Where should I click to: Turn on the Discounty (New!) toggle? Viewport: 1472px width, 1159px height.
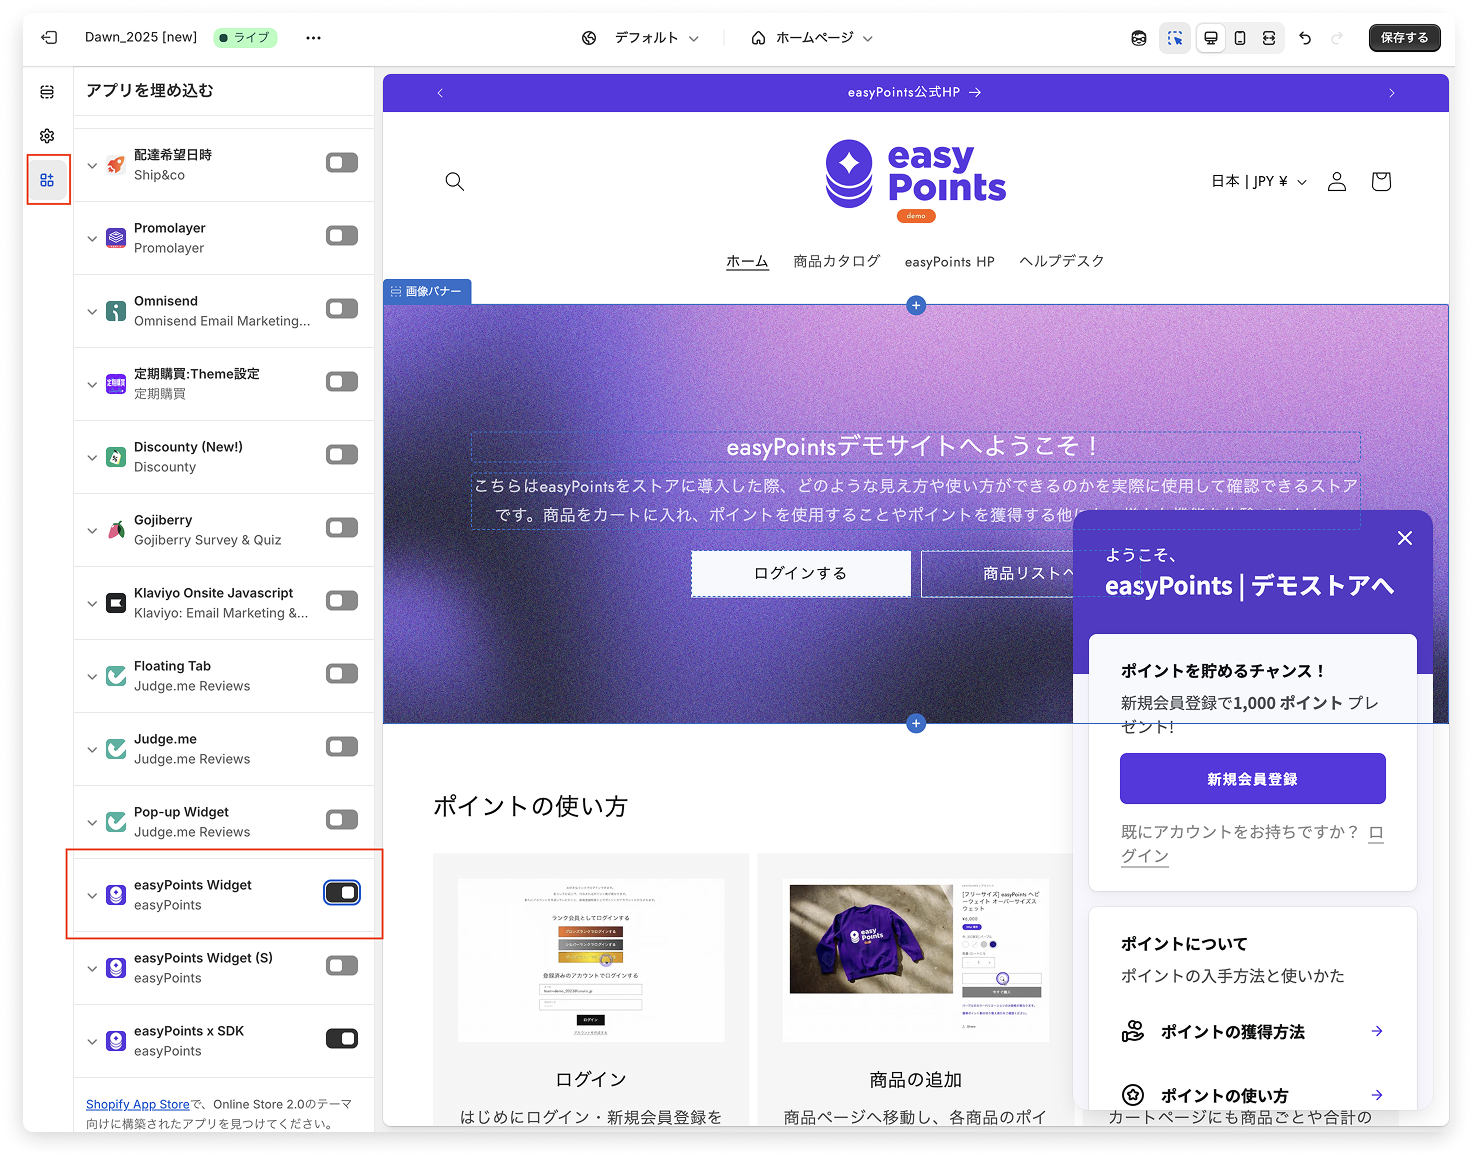(342, 455)
